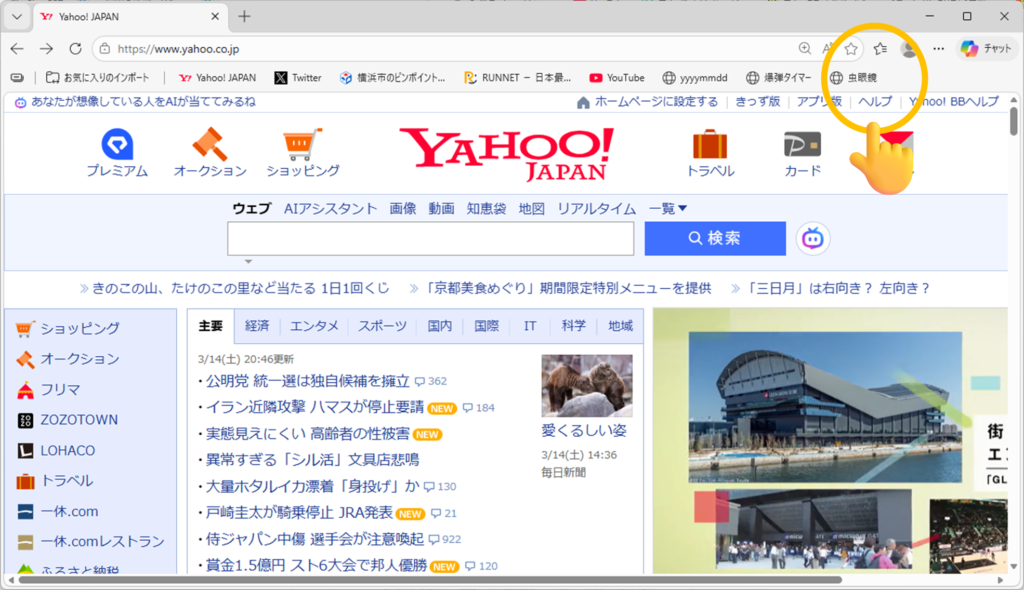Image resolution: width=1024 pixels, height=590 pixels.
Task: Open the AI assistant robot icon
Action: [813, 238]
